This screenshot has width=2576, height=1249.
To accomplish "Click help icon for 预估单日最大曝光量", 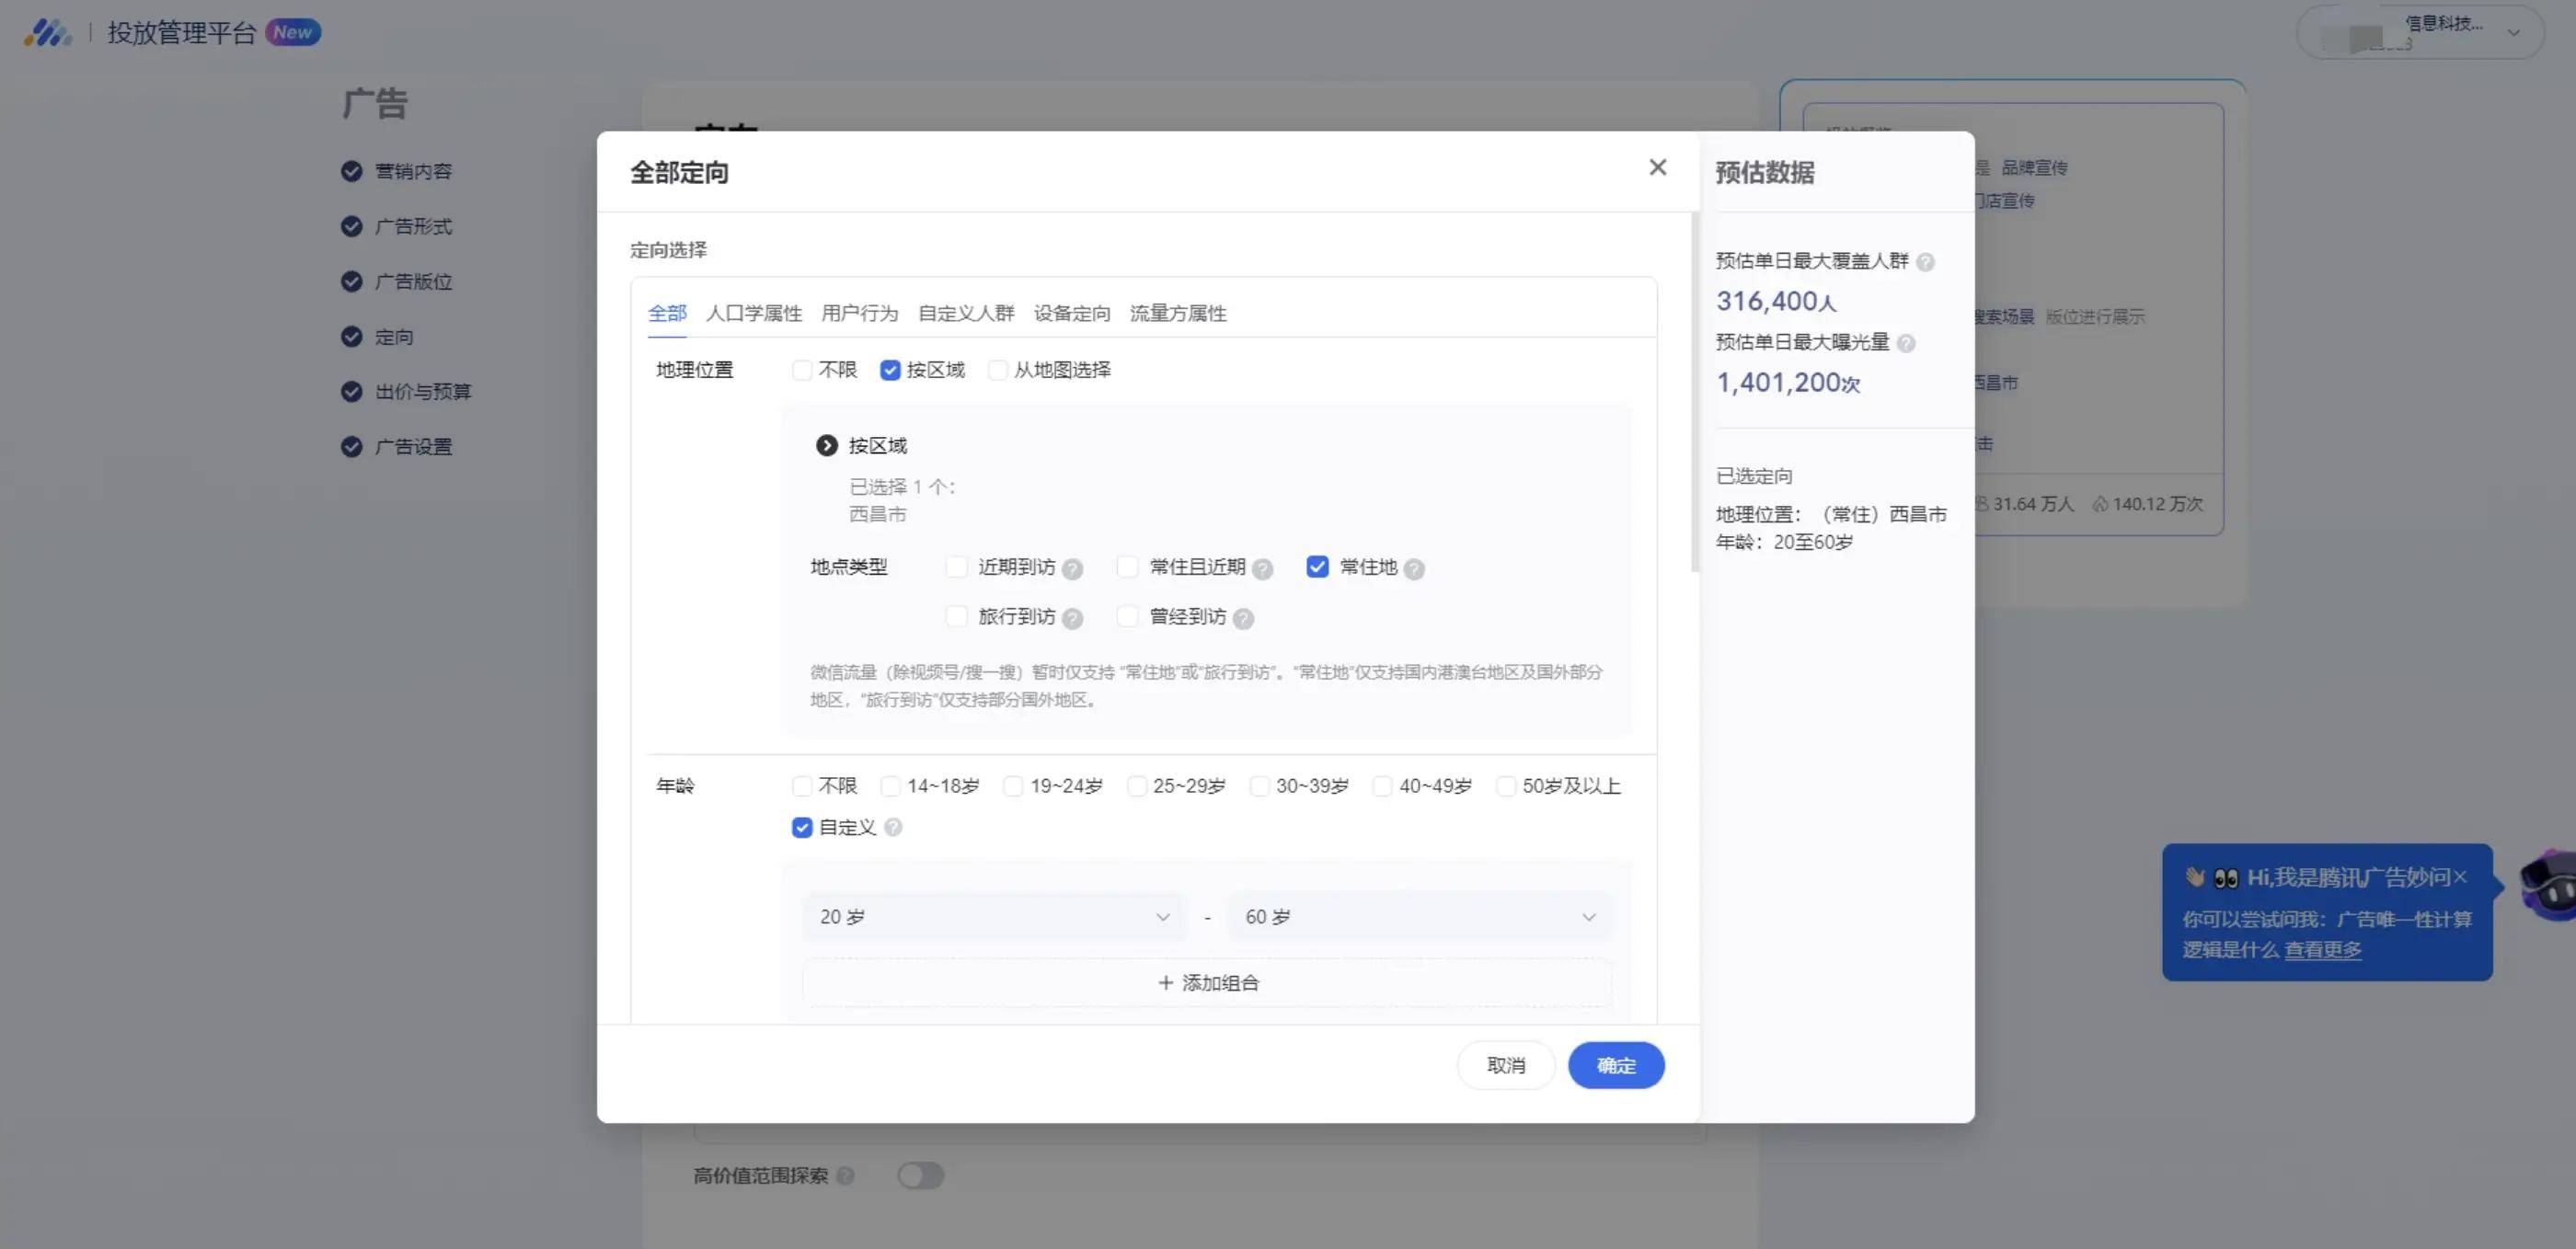I will click(x=1906, y=343).
